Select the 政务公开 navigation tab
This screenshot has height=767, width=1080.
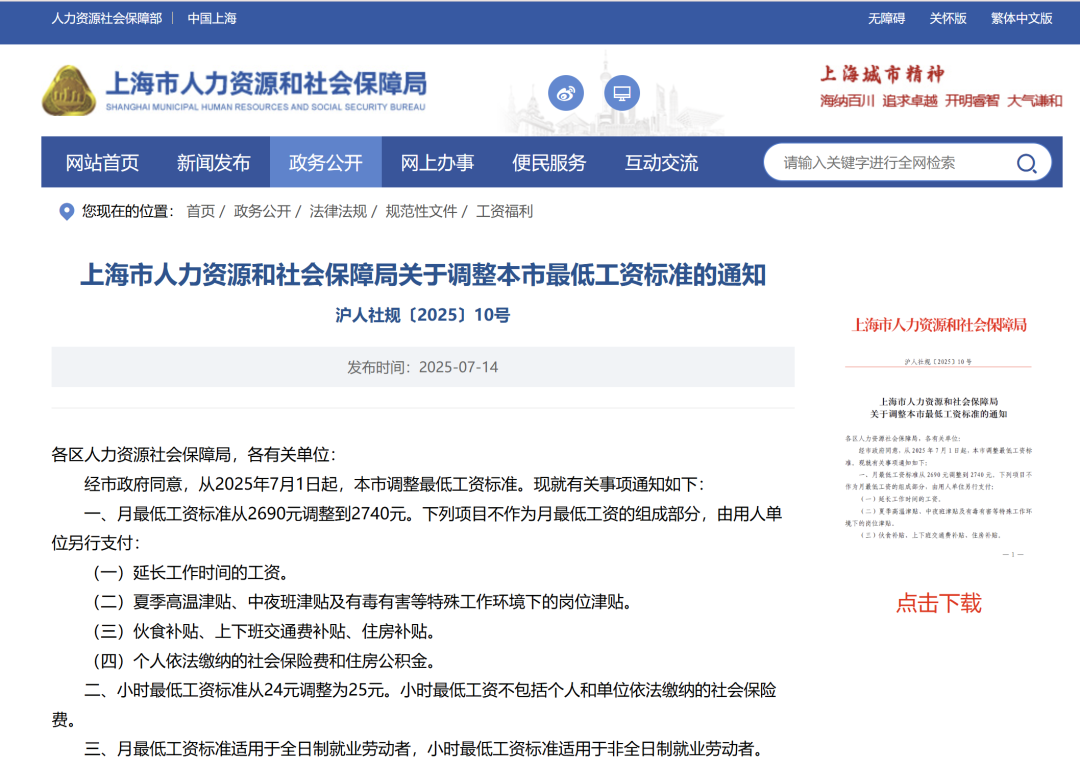click(325, 163)
